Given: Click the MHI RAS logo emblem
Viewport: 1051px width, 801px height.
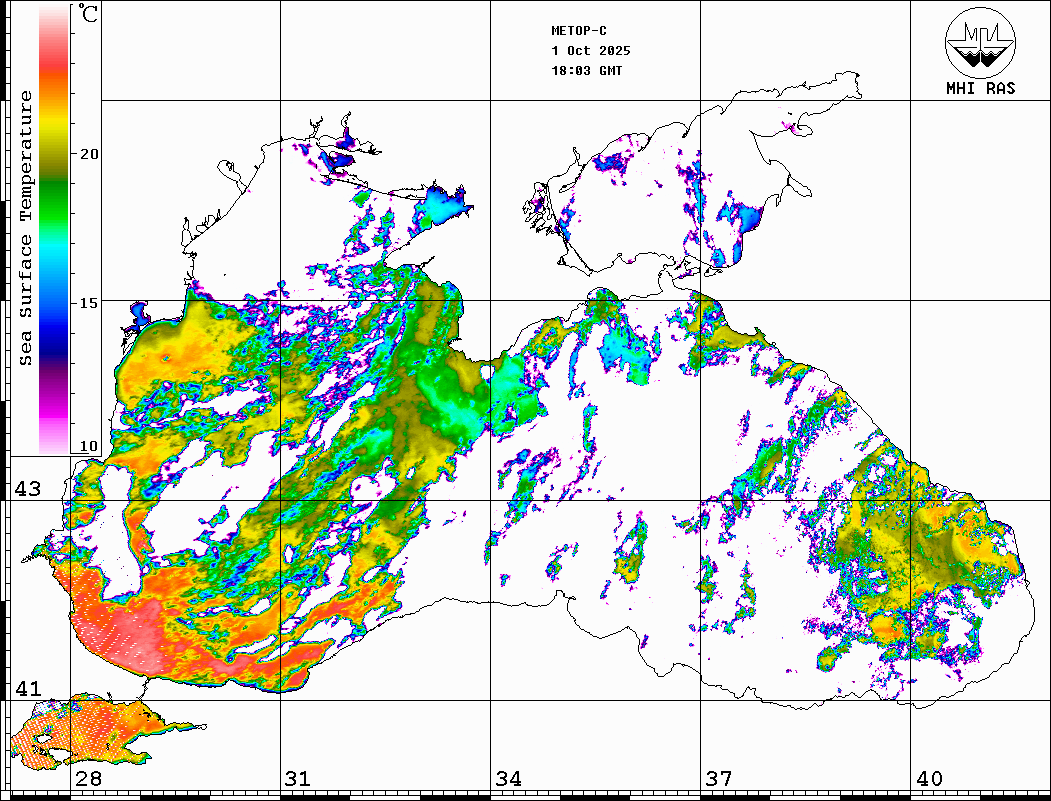Looking at the screenshot, I should pos(980,44).
